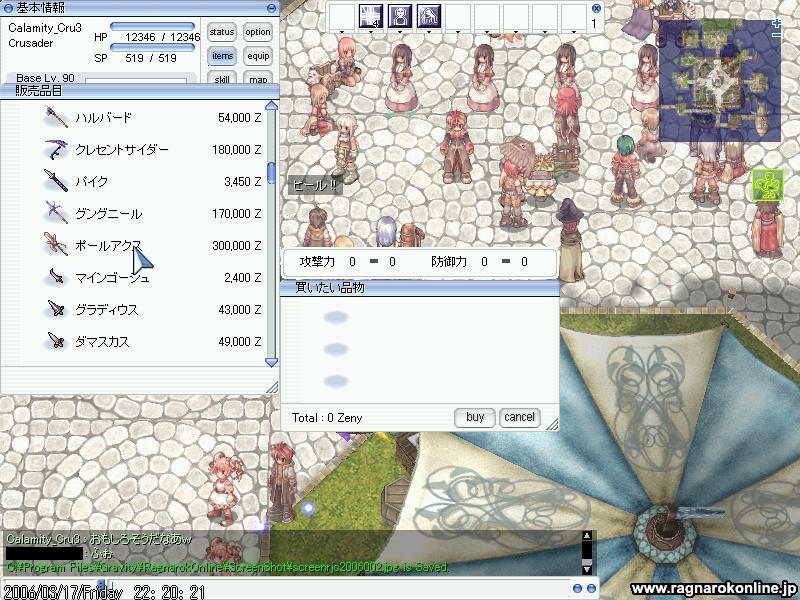Zoom out the minimap with minus icon
Image resolution: width=800 pixels, height=600 pixels.
click(777, 35)
